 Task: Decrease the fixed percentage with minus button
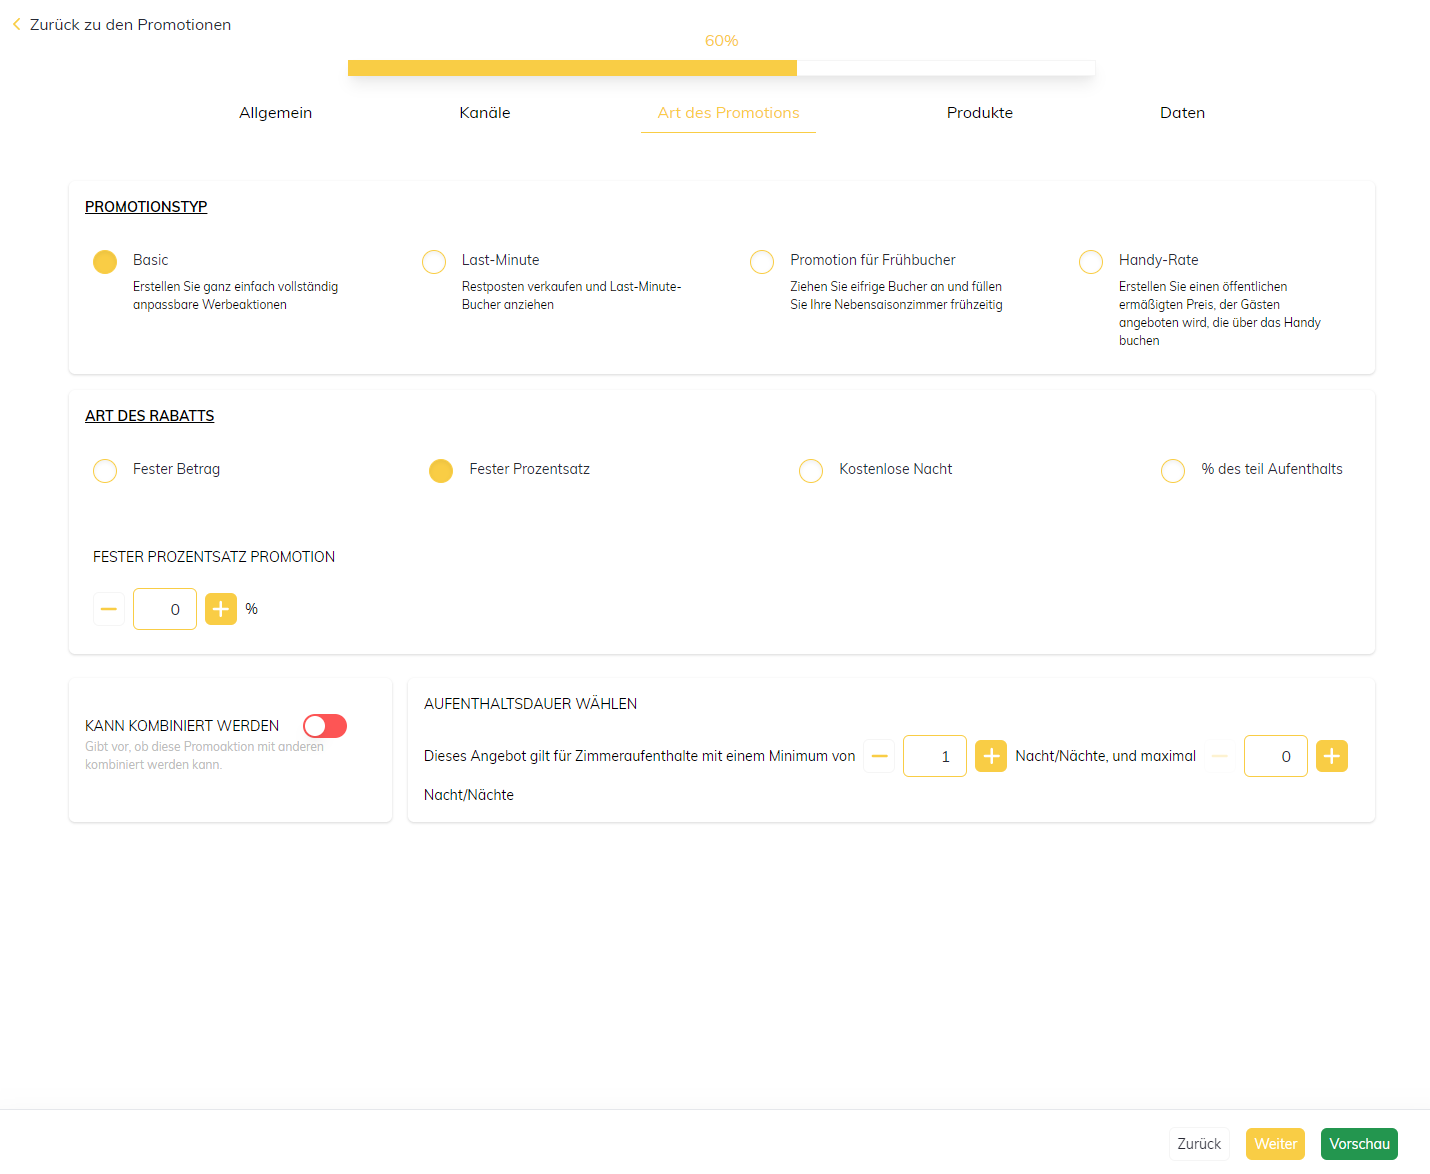(x=109, y=609)
